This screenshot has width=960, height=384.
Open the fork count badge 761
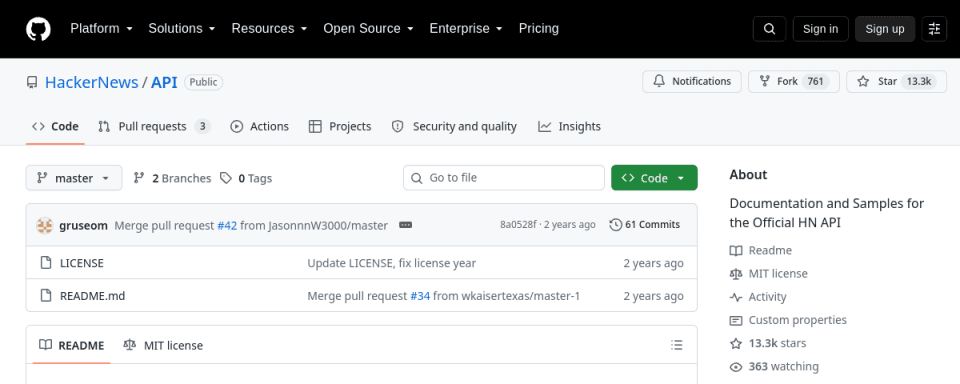(x=816, y=81)
